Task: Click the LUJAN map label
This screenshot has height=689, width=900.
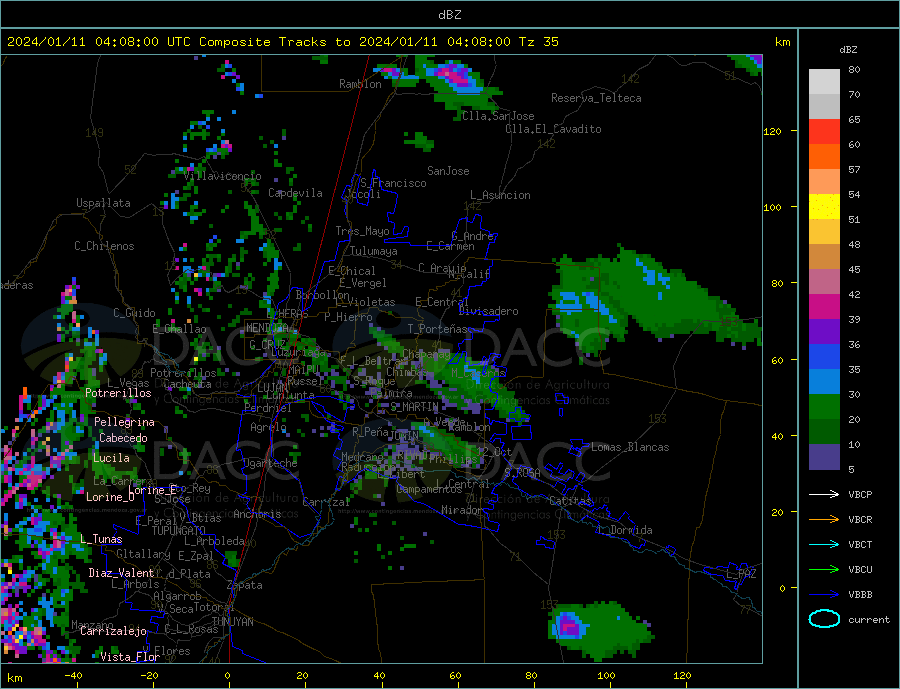Action: 272,388
